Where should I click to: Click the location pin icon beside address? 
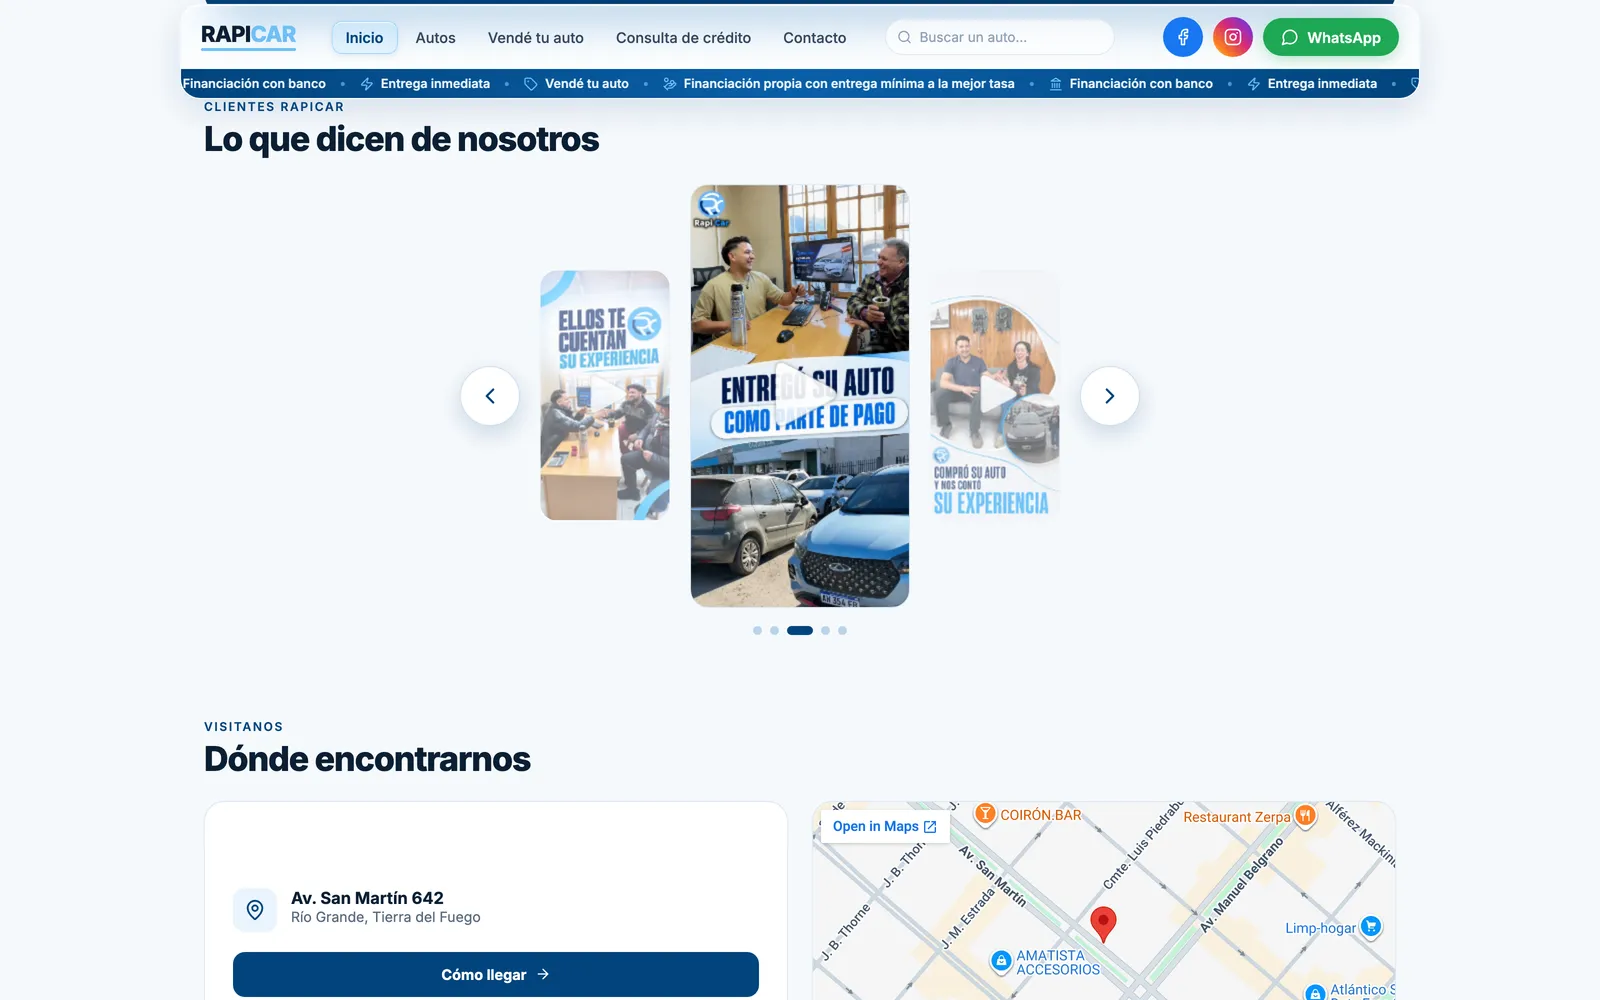click(255, 910)
